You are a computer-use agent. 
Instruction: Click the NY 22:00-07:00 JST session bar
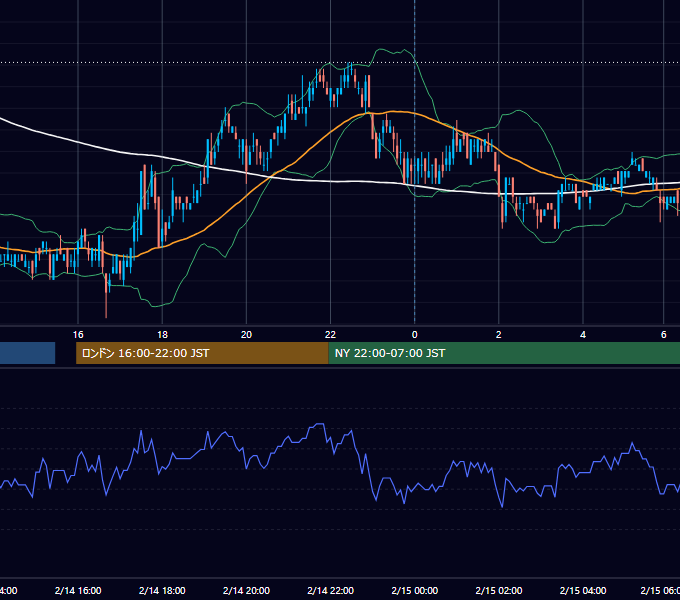point(504,353)
